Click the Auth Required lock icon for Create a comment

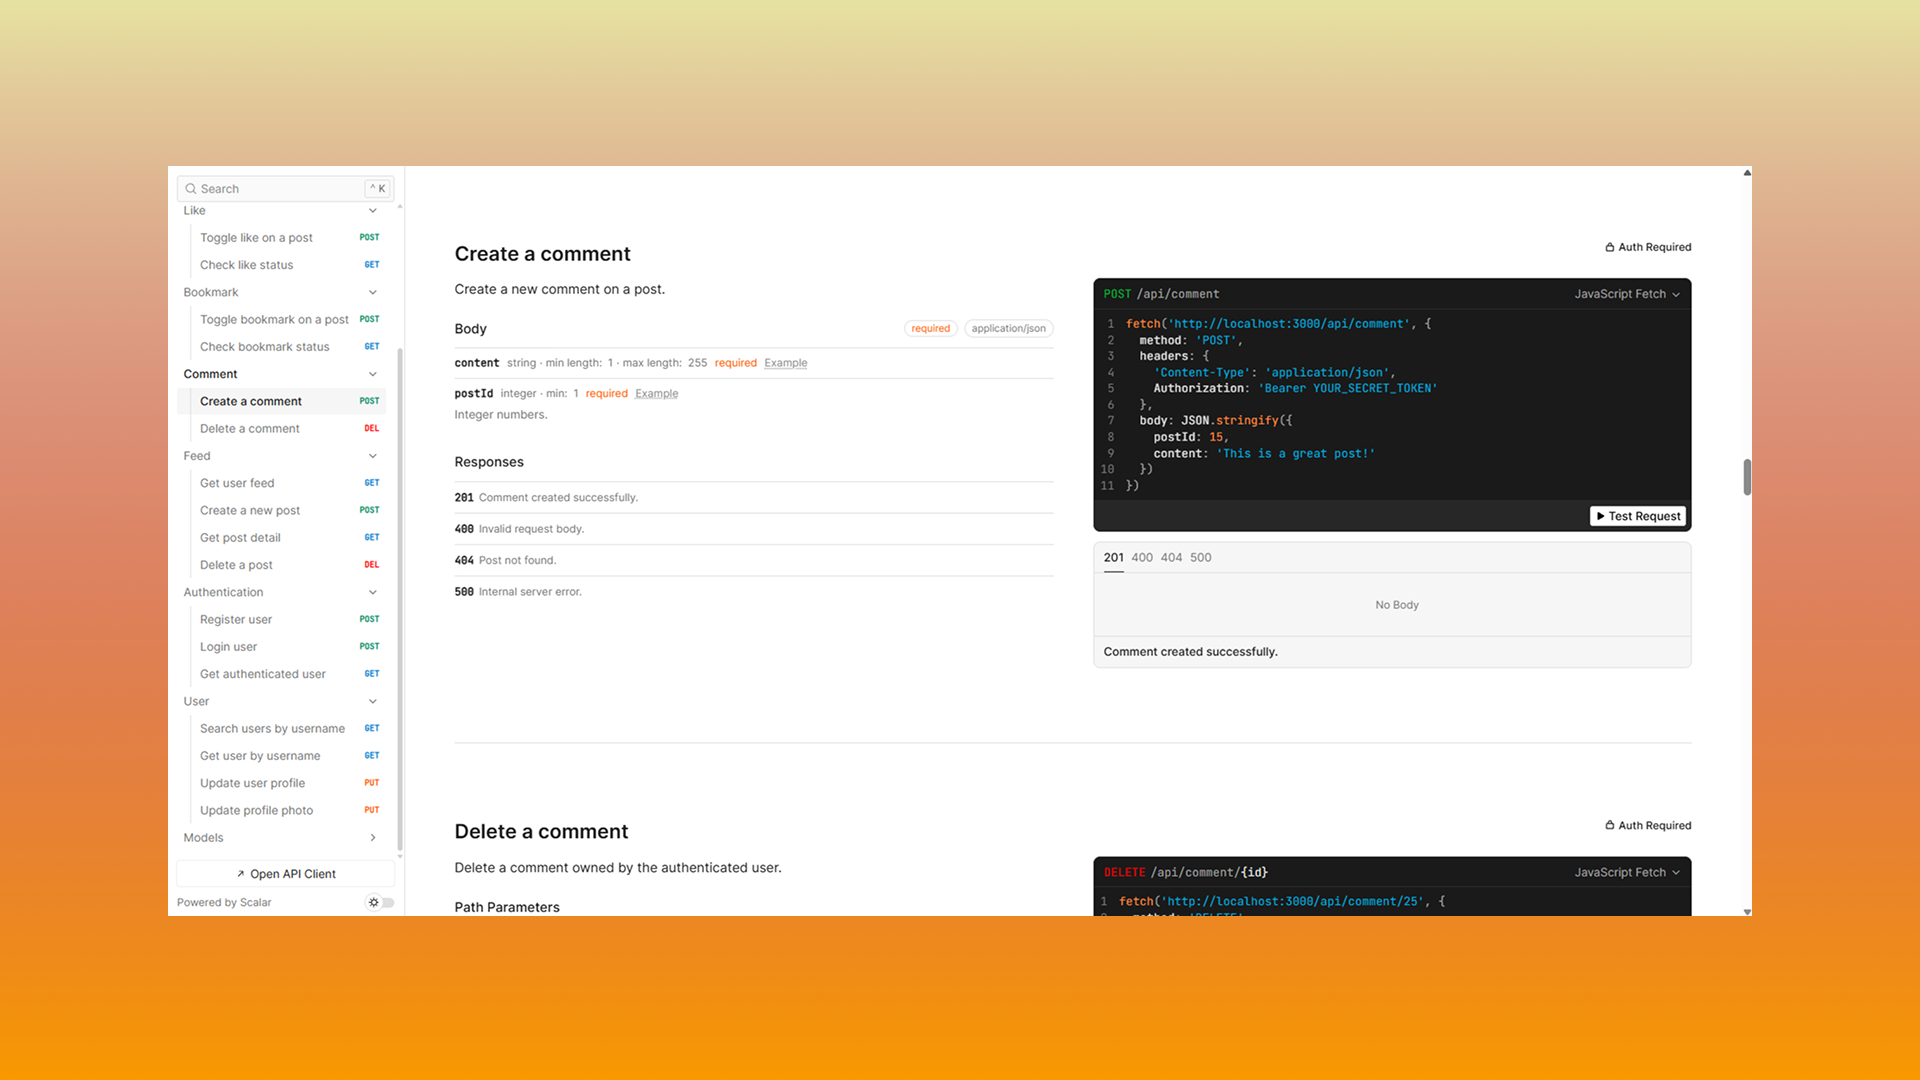coord(1610,247)
